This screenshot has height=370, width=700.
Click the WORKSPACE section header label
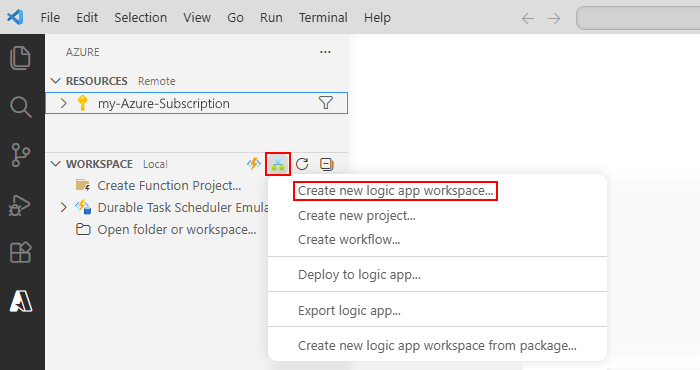click(99, 164)
